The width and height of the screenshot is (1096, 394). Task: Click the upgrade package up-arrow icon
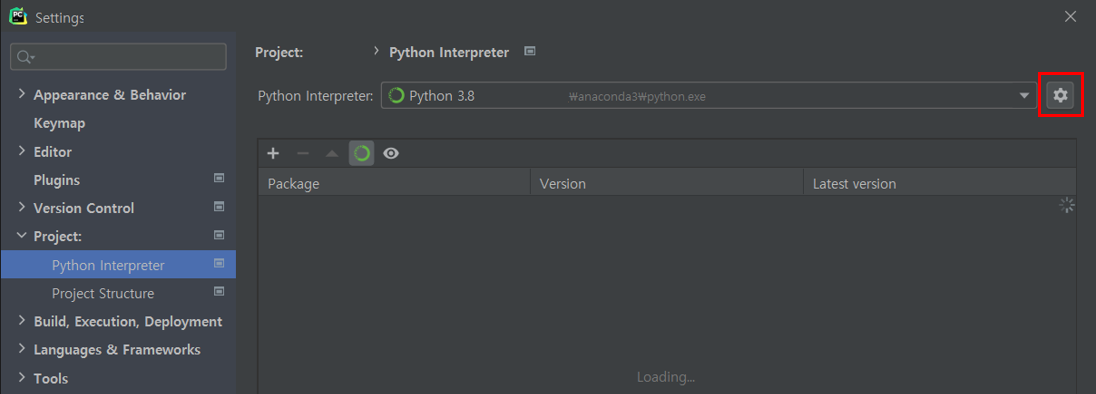tap(332, 154)
